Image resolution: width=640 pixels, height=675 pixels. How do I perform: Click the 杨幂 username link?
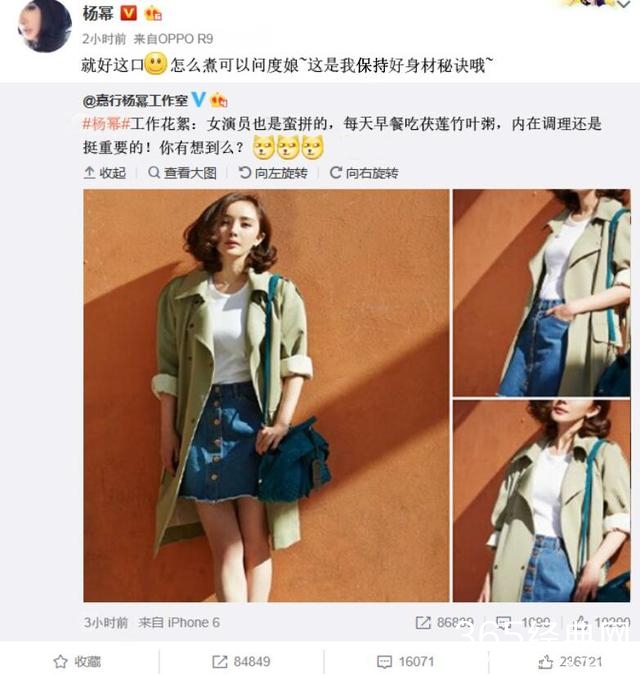click(98, 14)
